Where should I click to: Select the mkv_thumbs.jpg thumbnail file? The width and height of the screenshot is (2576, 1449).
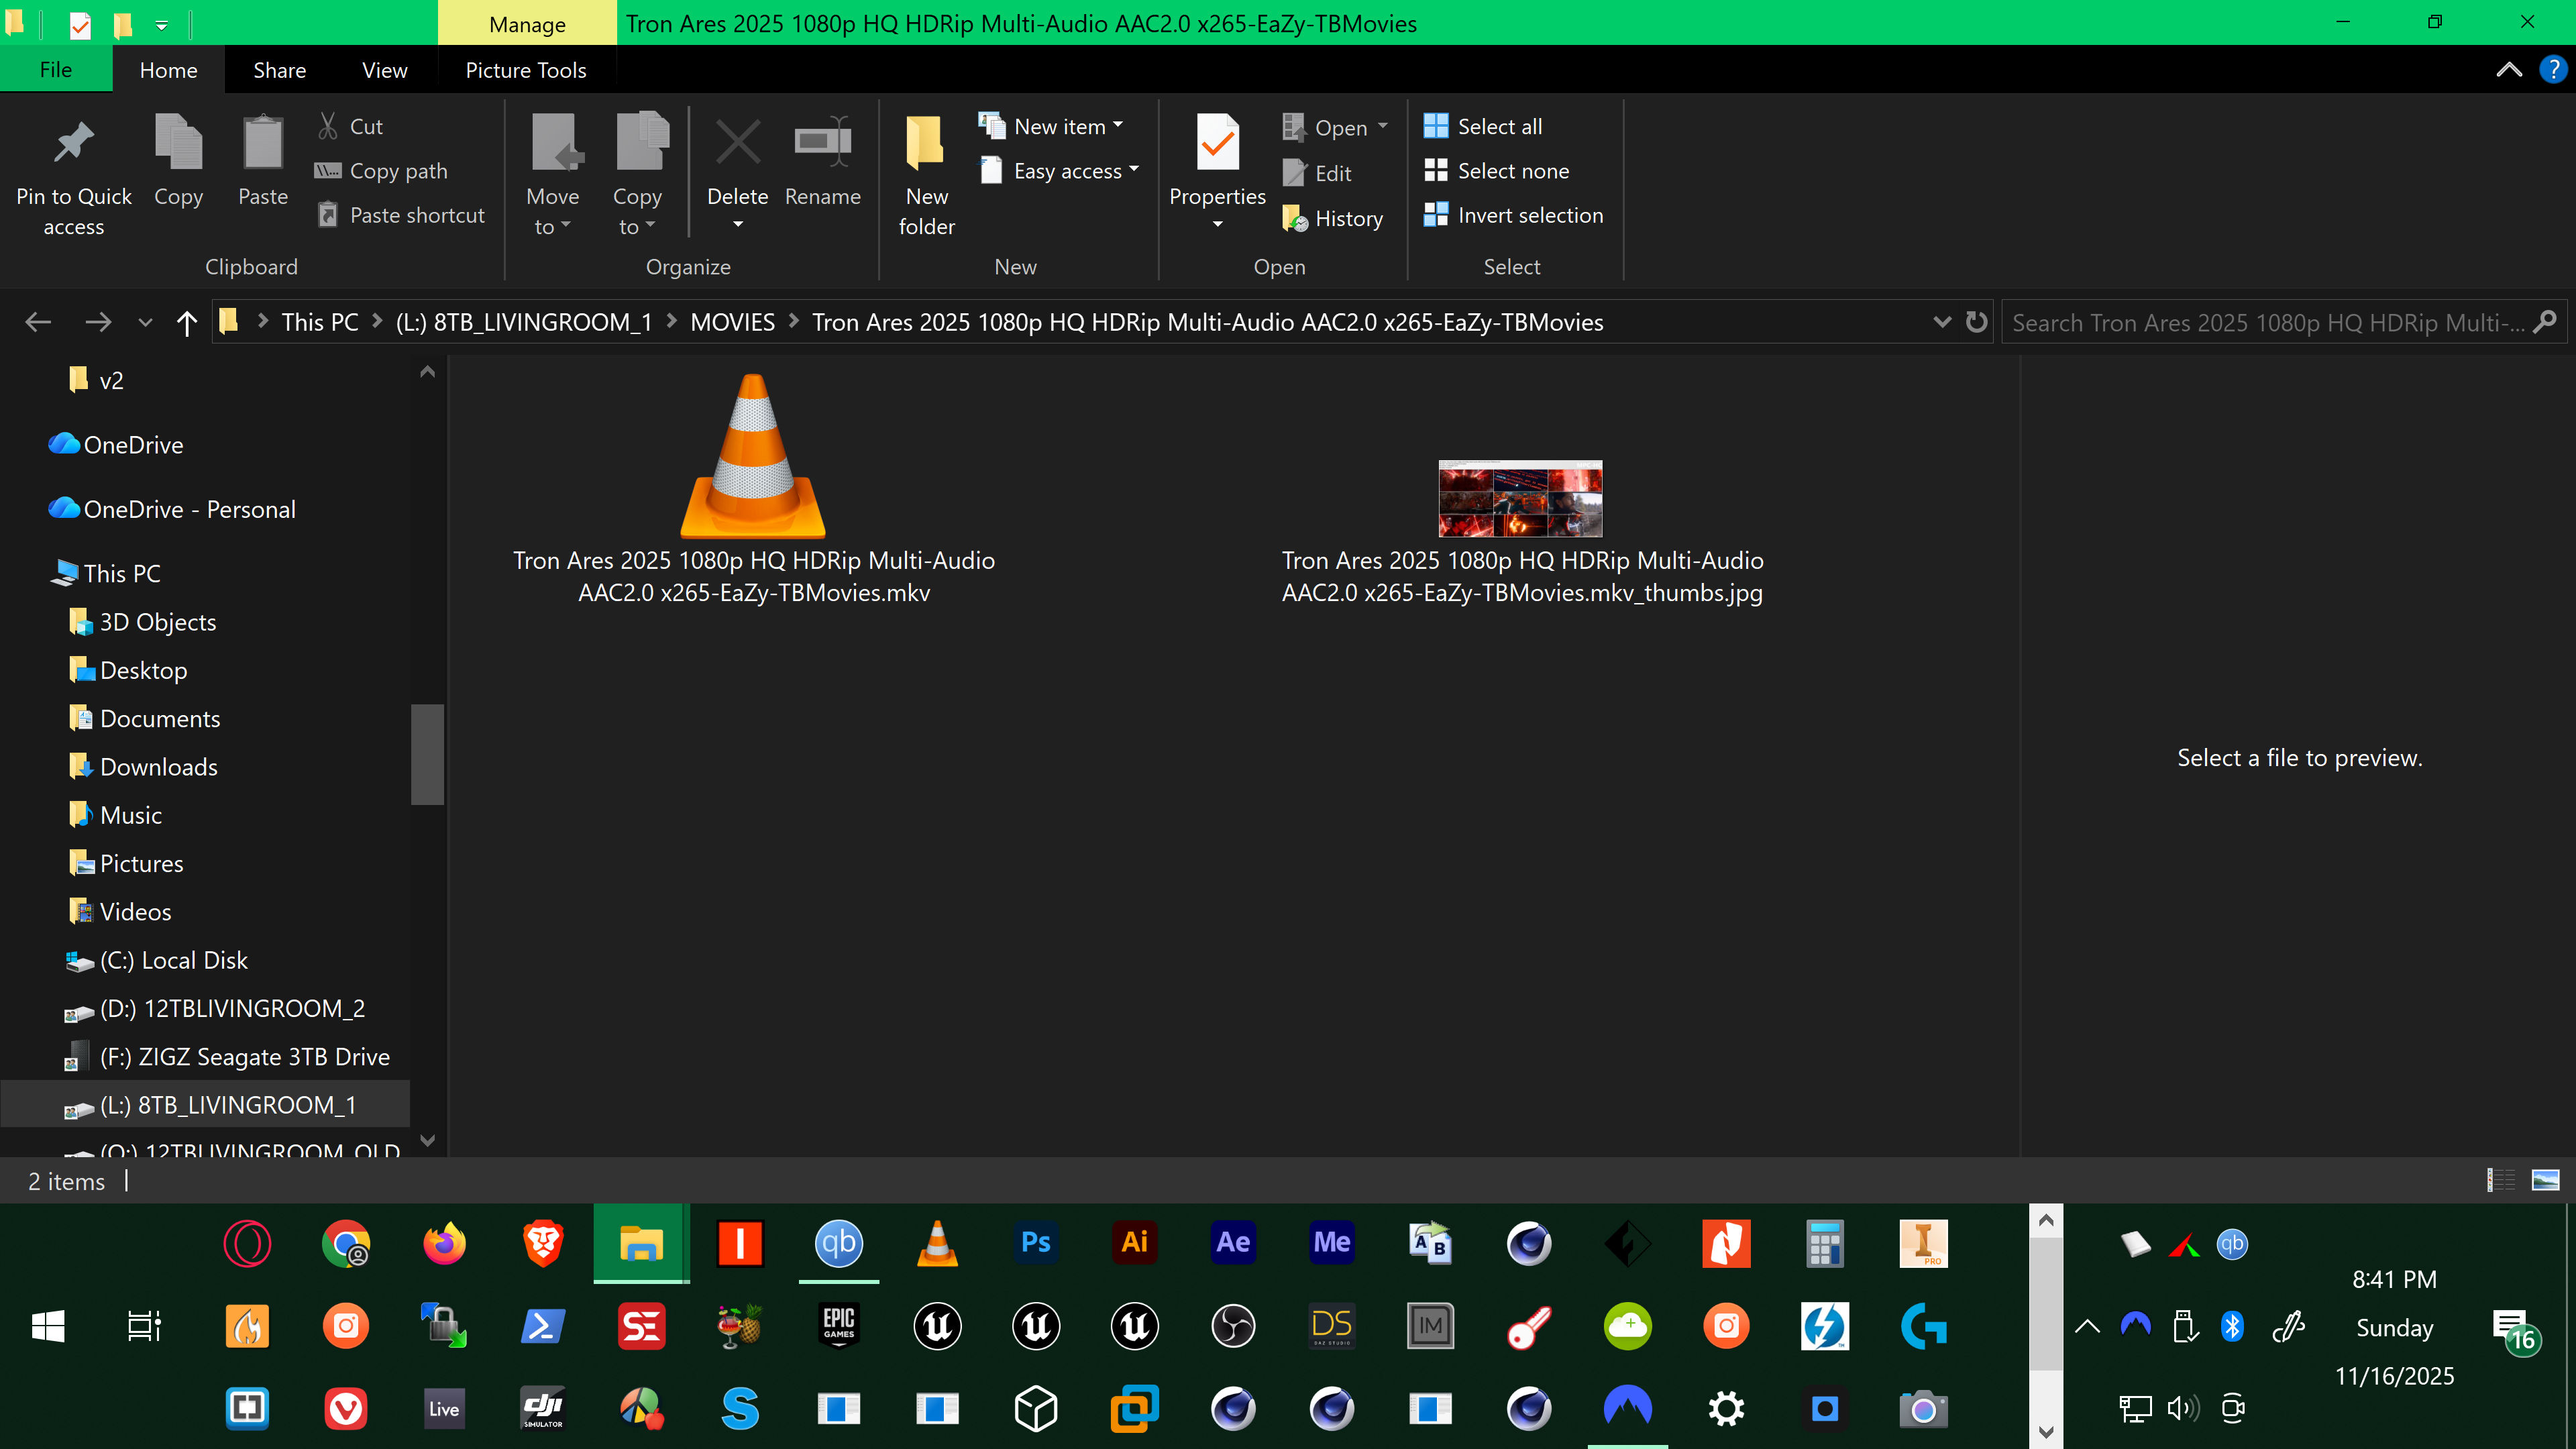click(1520, 499)
